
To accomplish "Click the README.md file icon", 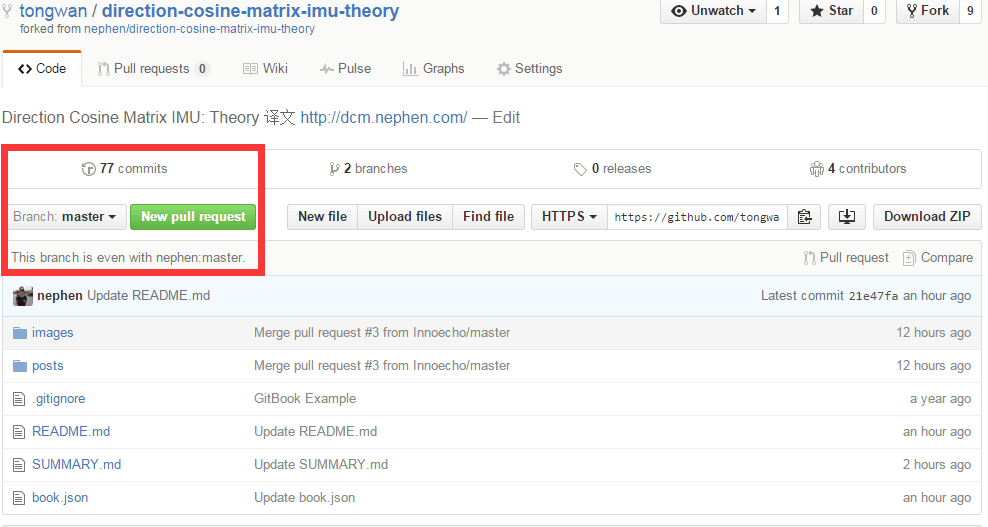I will (x=20, y=432).
